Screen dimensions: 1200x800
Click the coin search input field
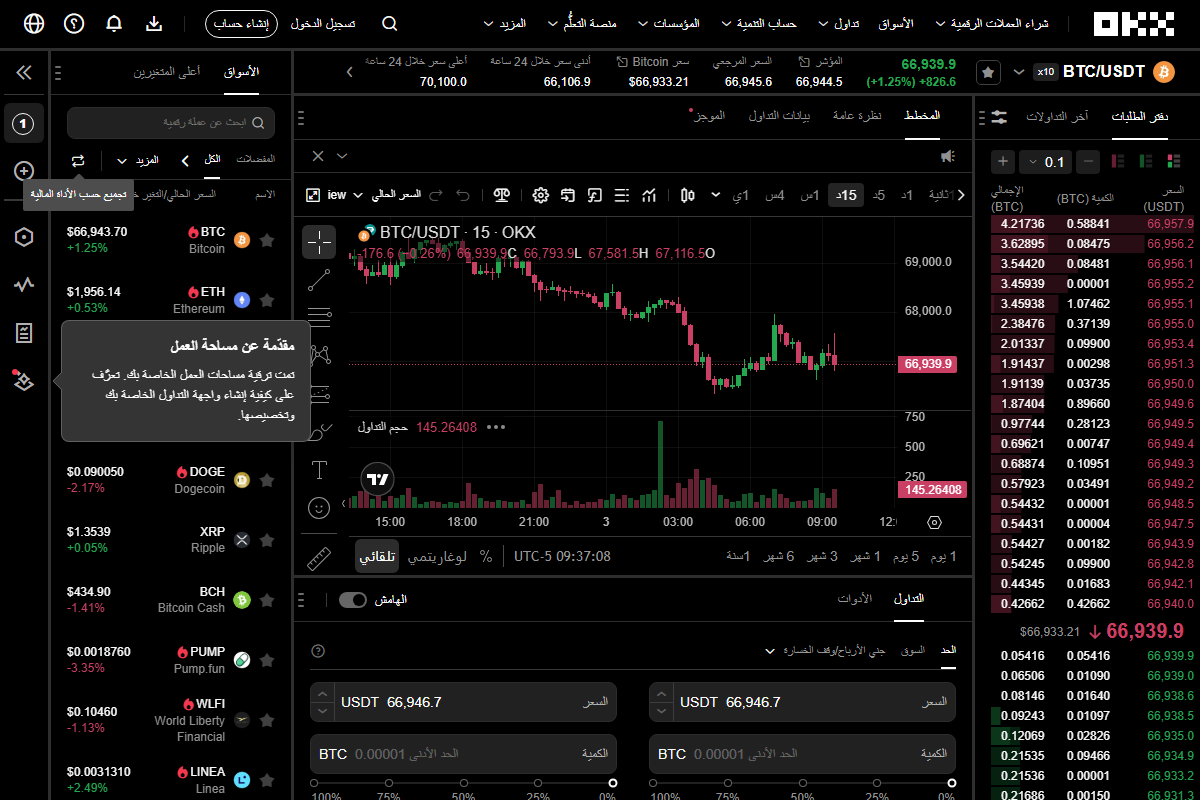tap(171, 122)
